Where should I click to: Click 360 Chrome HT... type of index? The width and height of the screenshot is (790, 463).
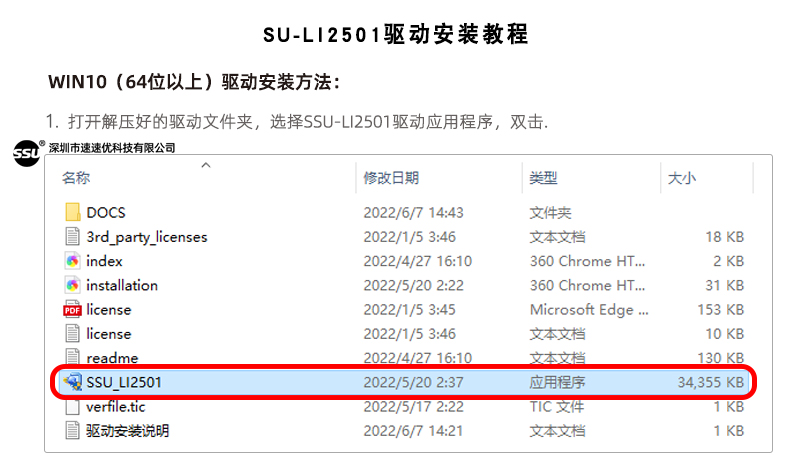pyautogui.click(x=587, y=261)
